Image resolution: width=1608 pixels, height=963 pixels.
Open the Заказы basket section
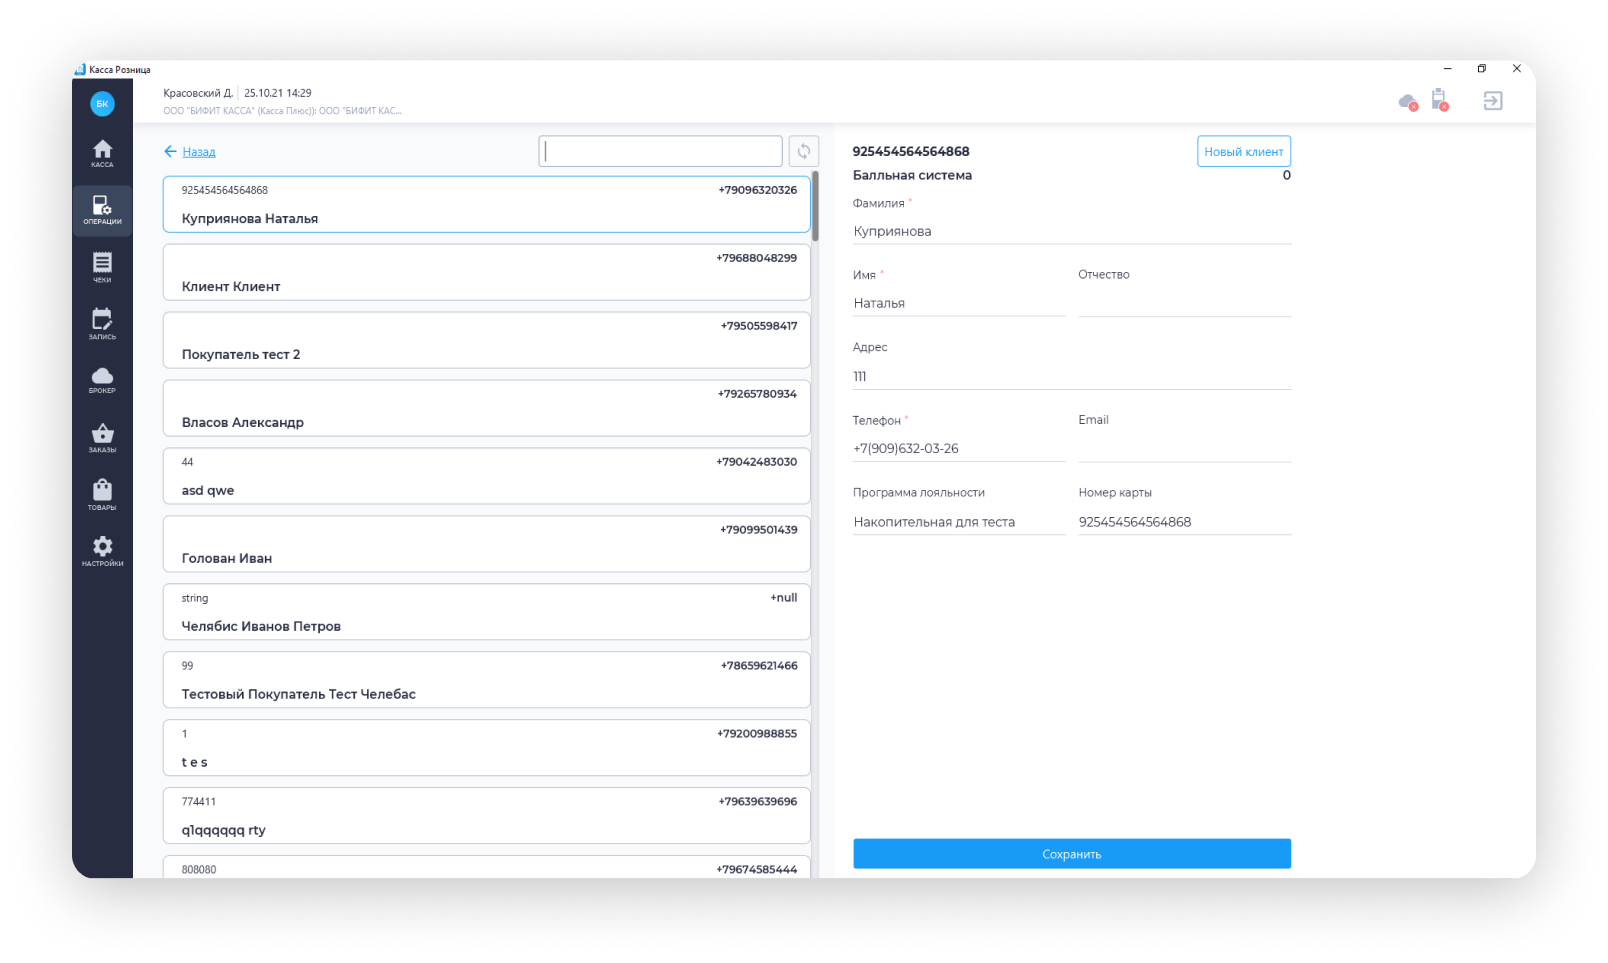click(x=102, y=438)
